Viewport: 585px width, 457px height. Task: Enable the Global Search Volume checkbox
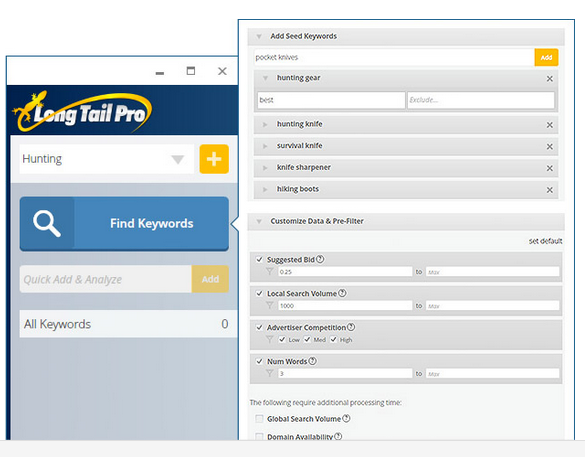(x=259, y=419)
